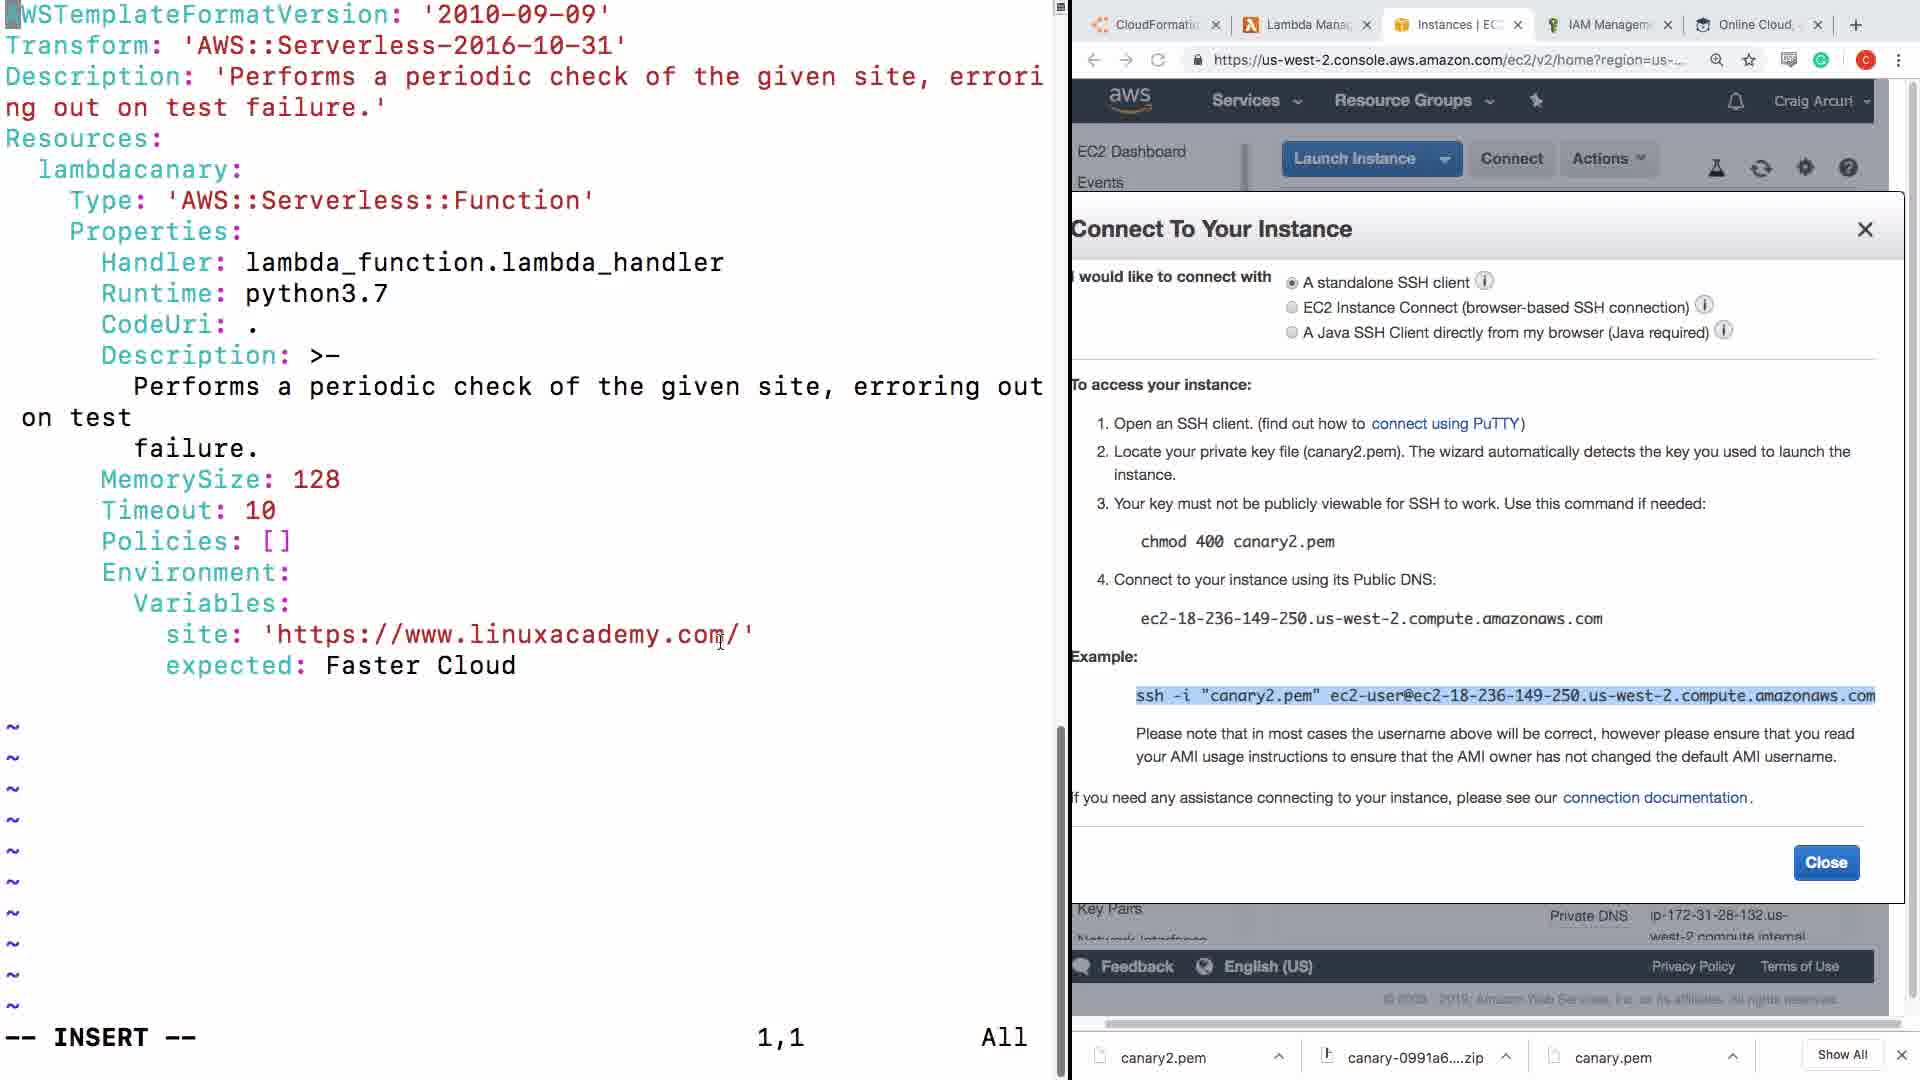Select EC2 Instance Connect browser-based option

point(1292,308)
